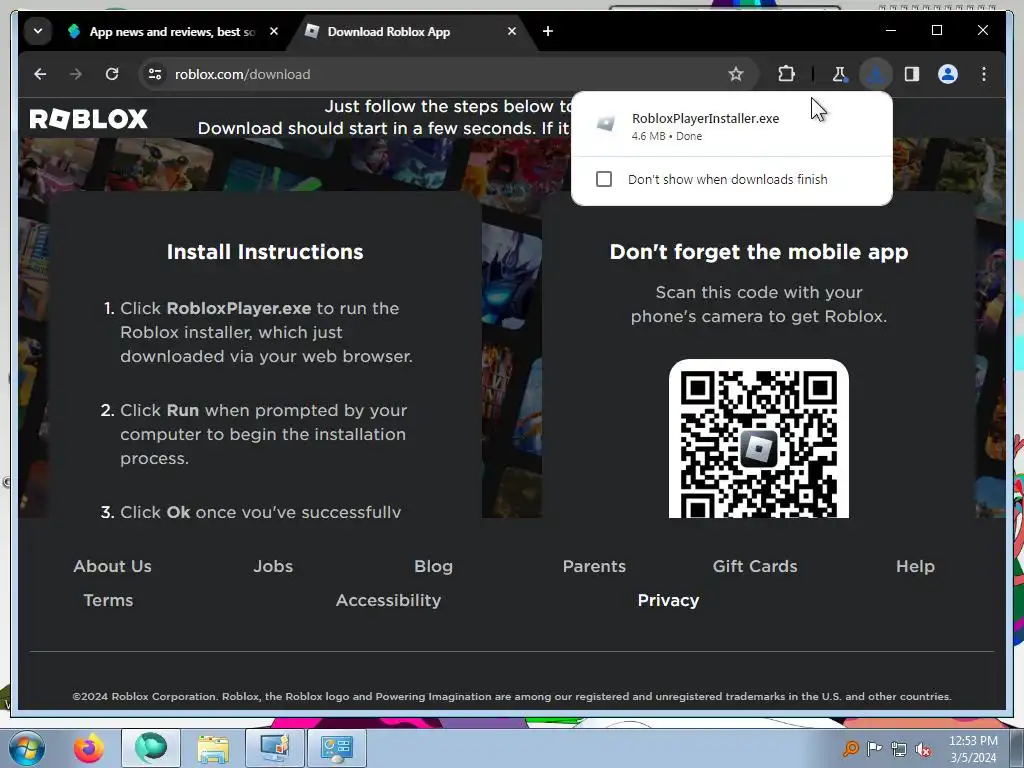1024x768 pixels.
Task: Click the Downloads icon in the toolbar
Action: 876,74
